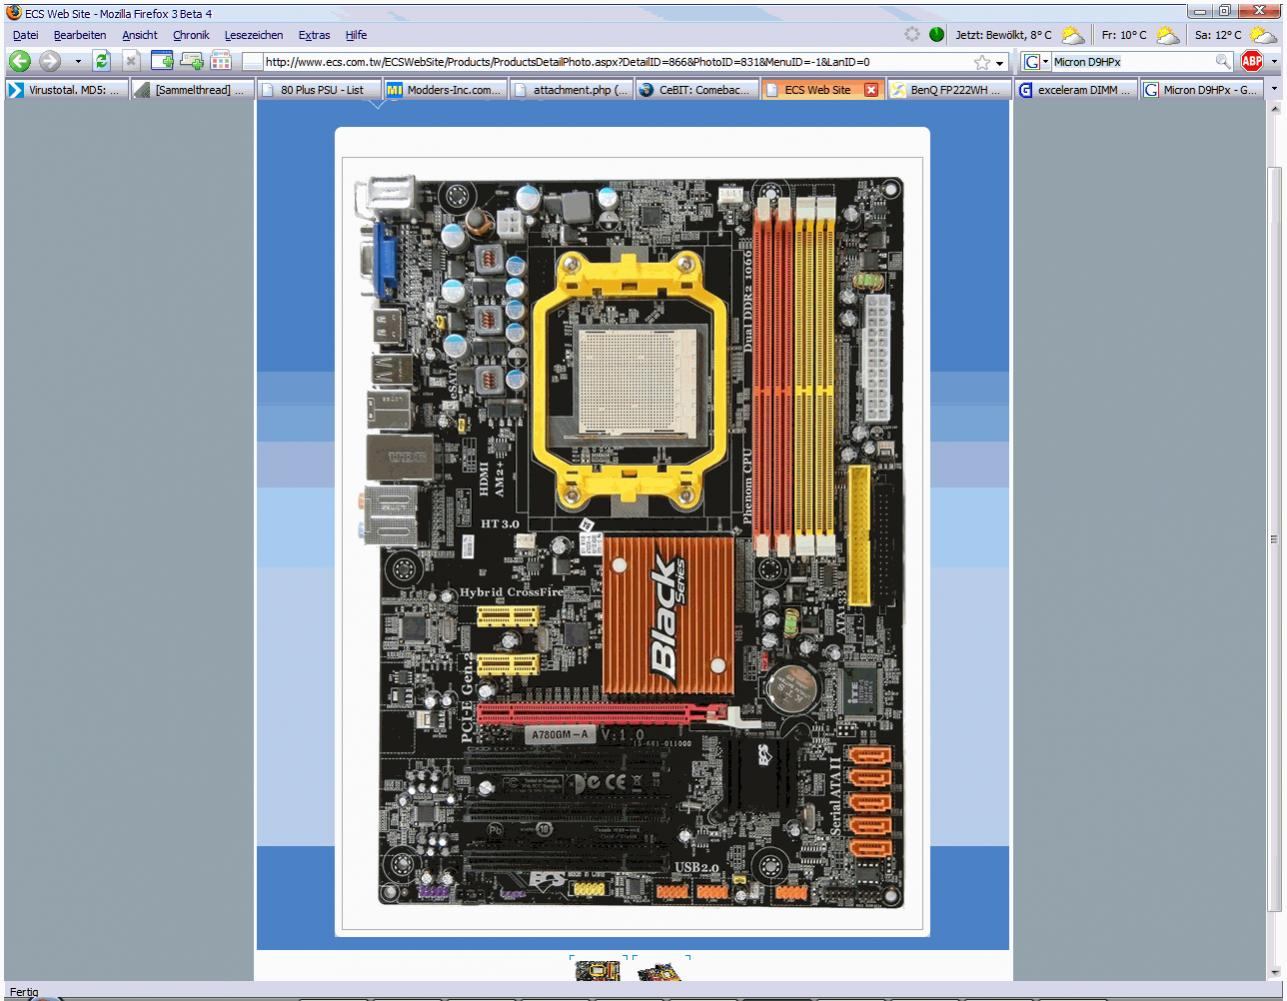Click the Friday 10°C forecast icon
This screenshot has width=1287, height=1001.
point(1167,35)
